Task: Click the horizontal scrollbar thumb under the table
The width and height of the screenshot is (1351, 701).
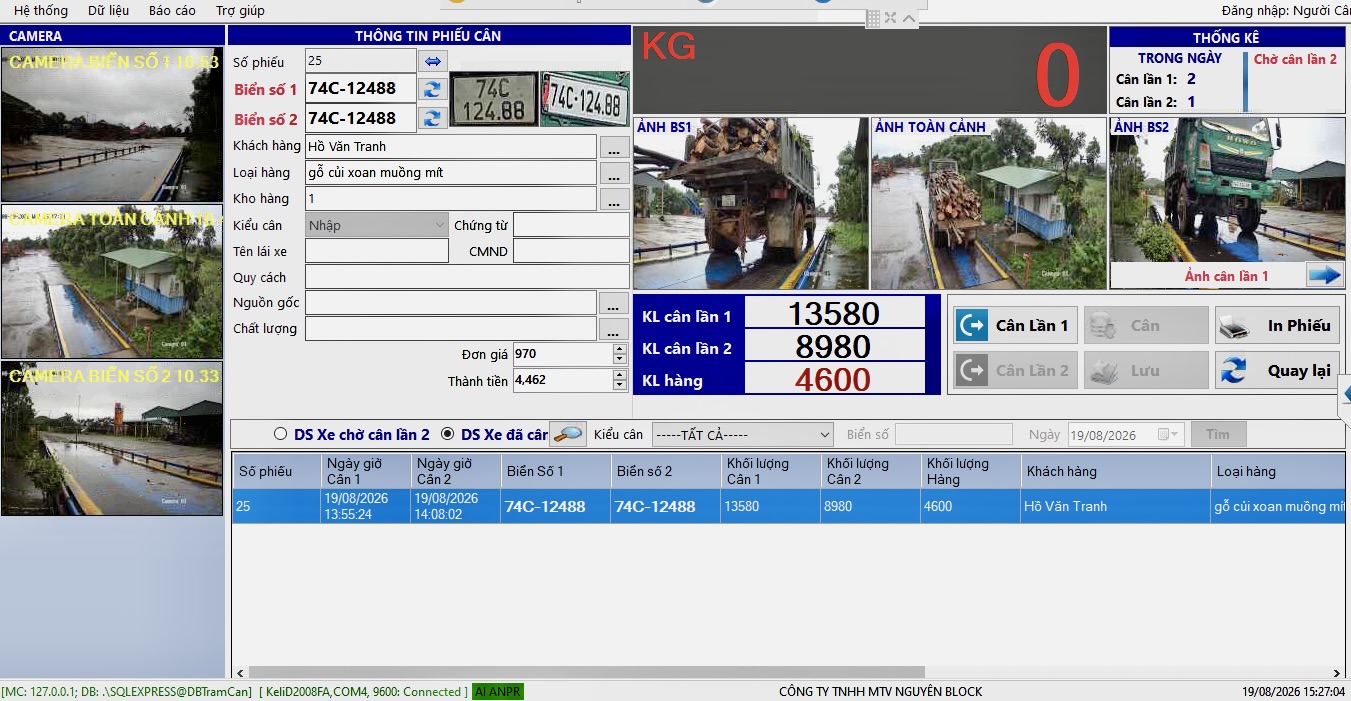Action: point(587,673)
